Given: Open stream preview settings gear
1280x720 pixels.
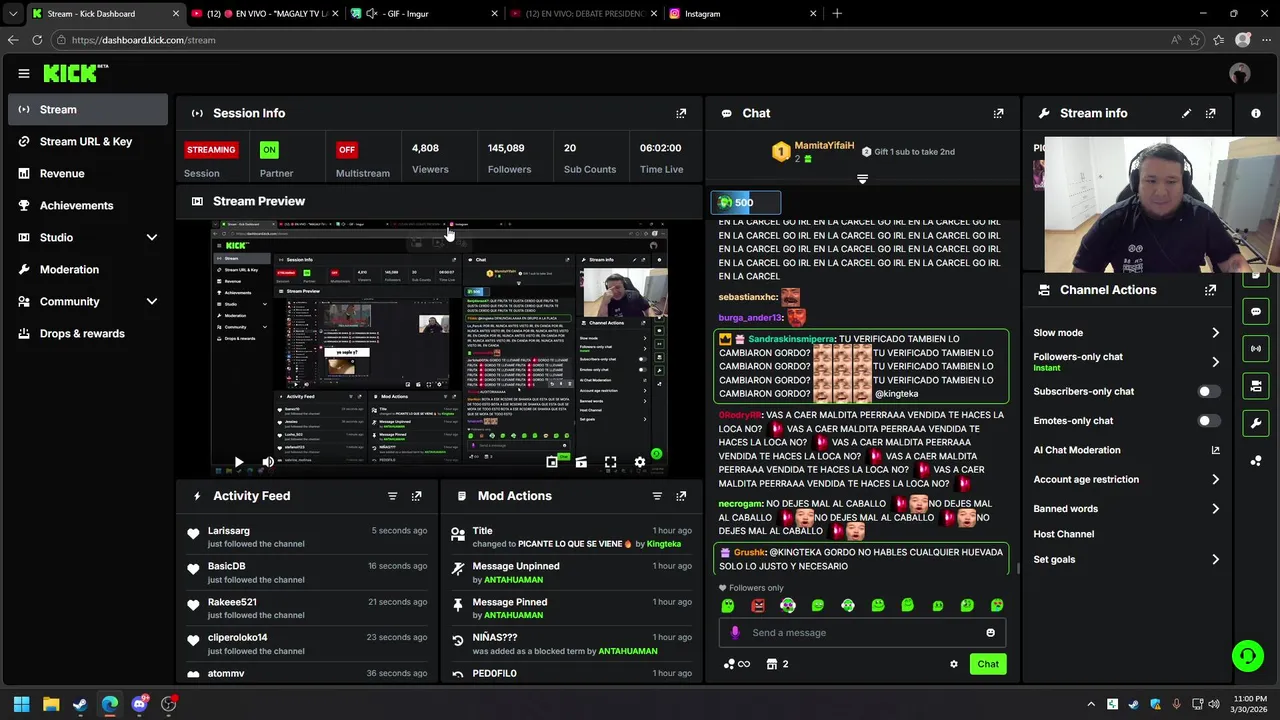Looking at the screenshot, I should click(640, 462).
